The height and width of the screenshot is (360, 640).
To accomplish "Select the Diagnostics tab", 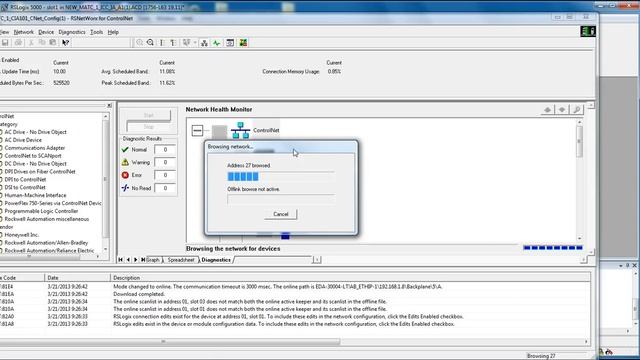I will [216, 260].
